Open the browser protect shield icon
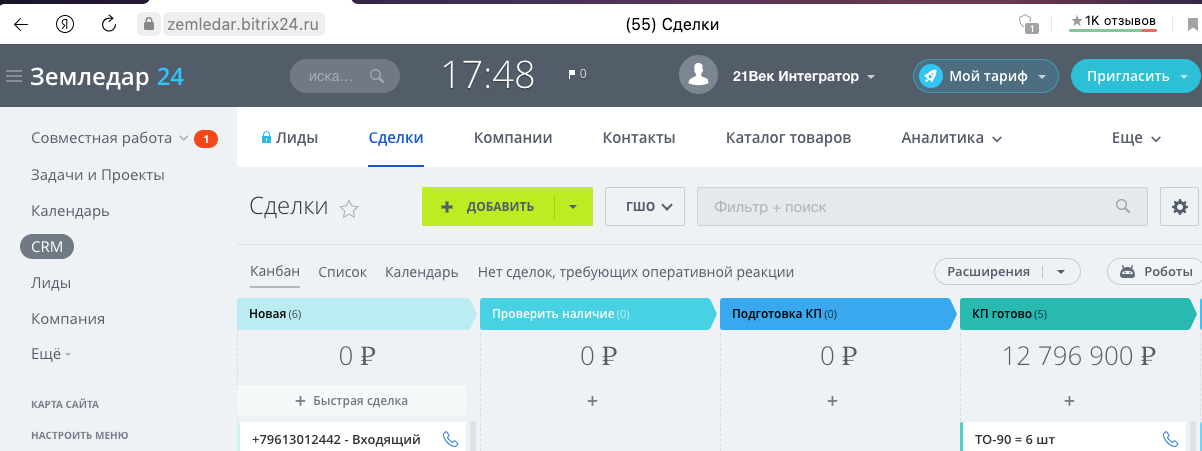 1027,23
